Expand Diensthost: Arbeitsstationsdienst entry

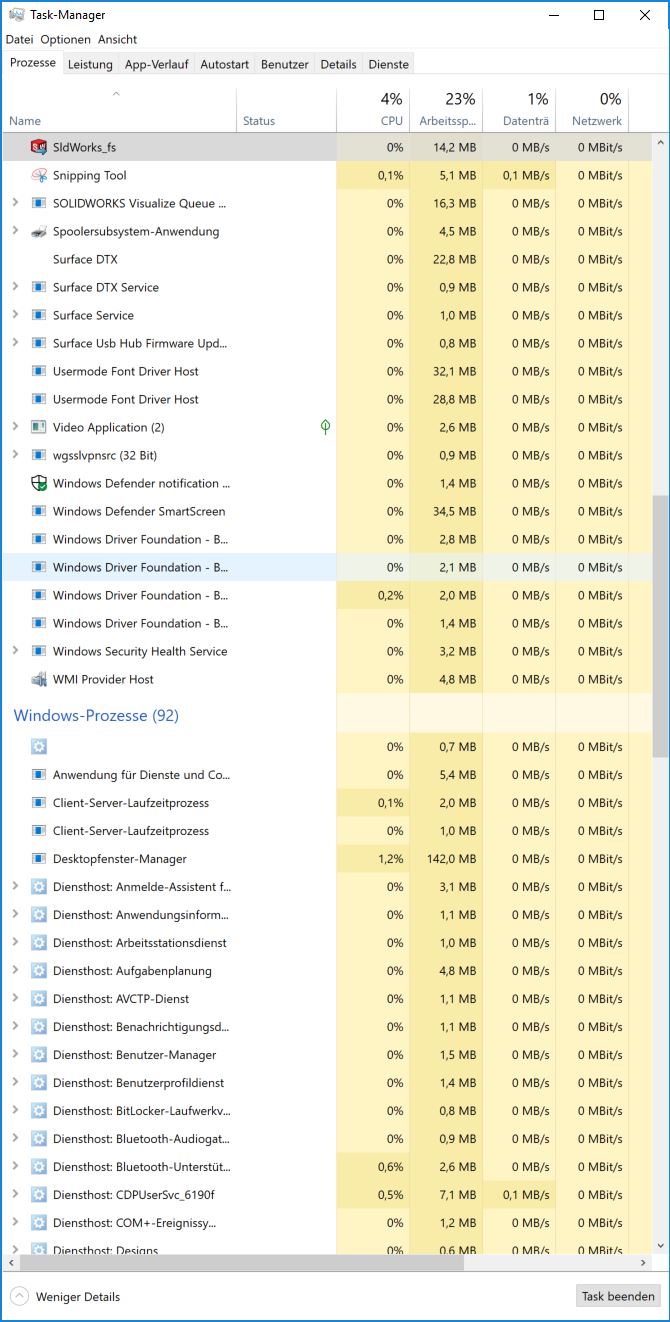(x=15, y=943)
